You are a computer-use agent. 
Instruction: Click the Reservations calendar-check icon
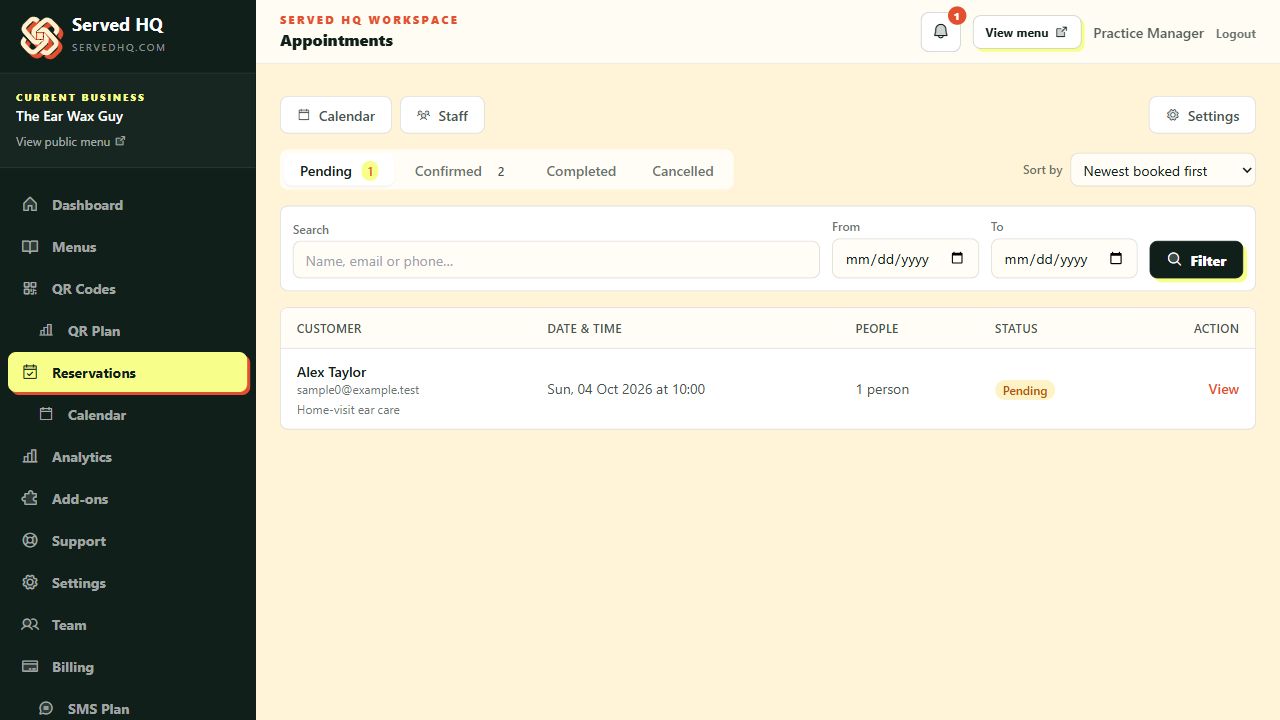[x=31, y=373]
